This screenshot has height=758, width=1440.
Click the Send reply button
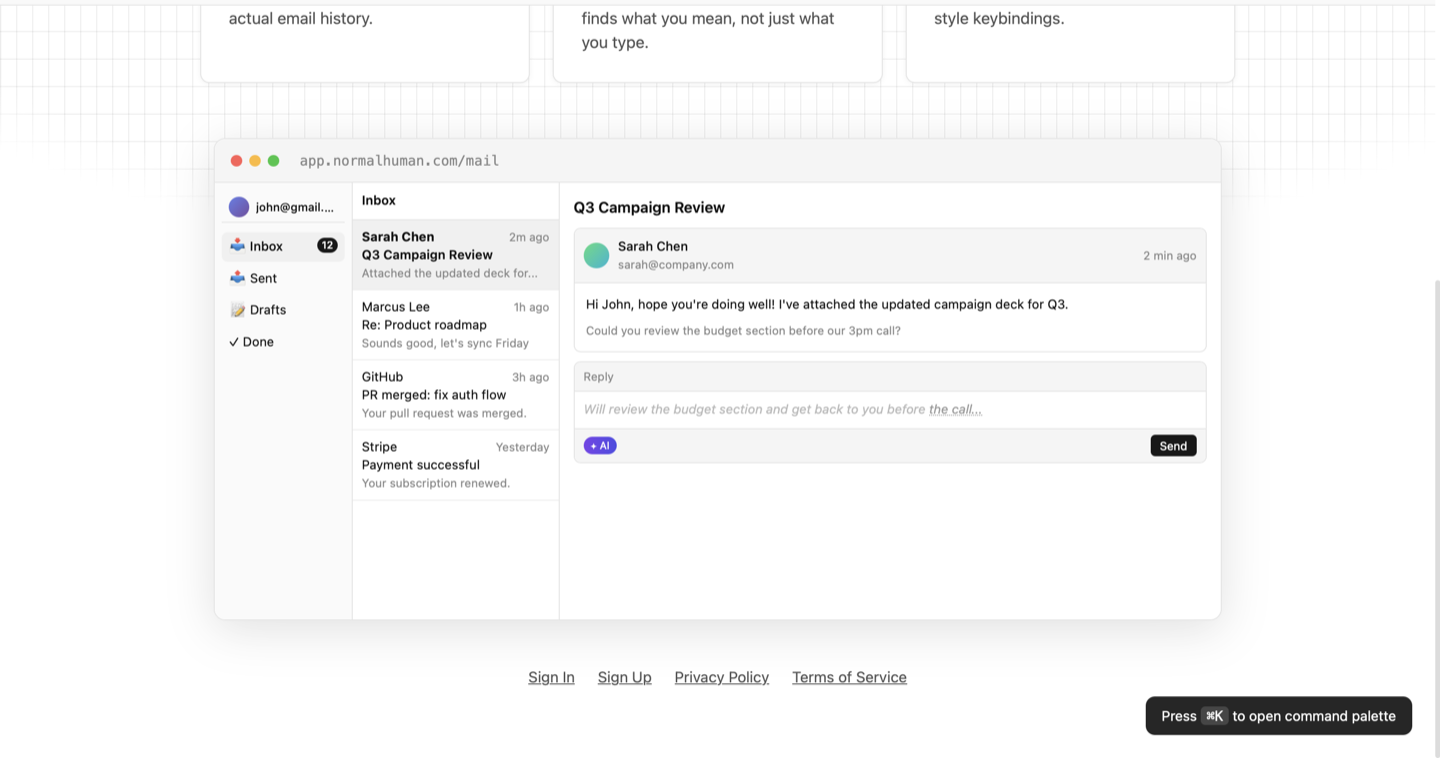1173,445
